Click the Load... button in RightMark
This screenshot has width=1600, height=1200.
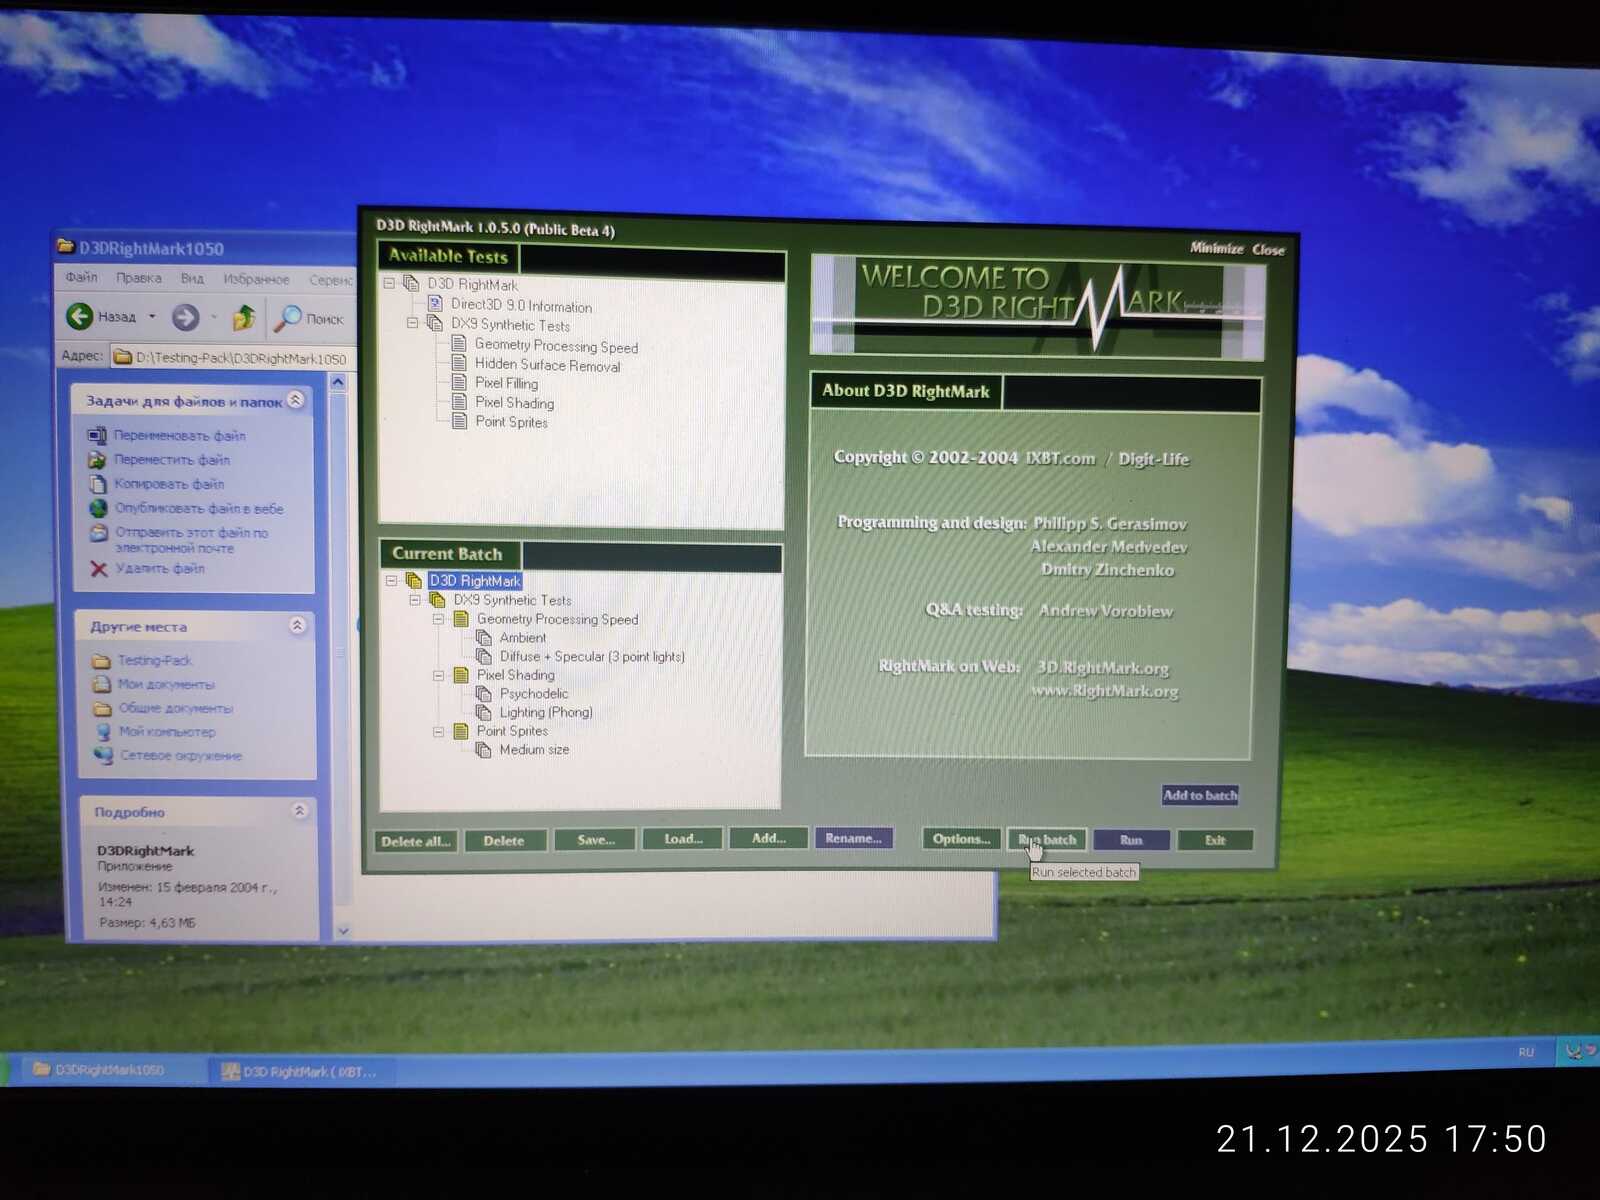pyautogui.click(x=683, y=839)
